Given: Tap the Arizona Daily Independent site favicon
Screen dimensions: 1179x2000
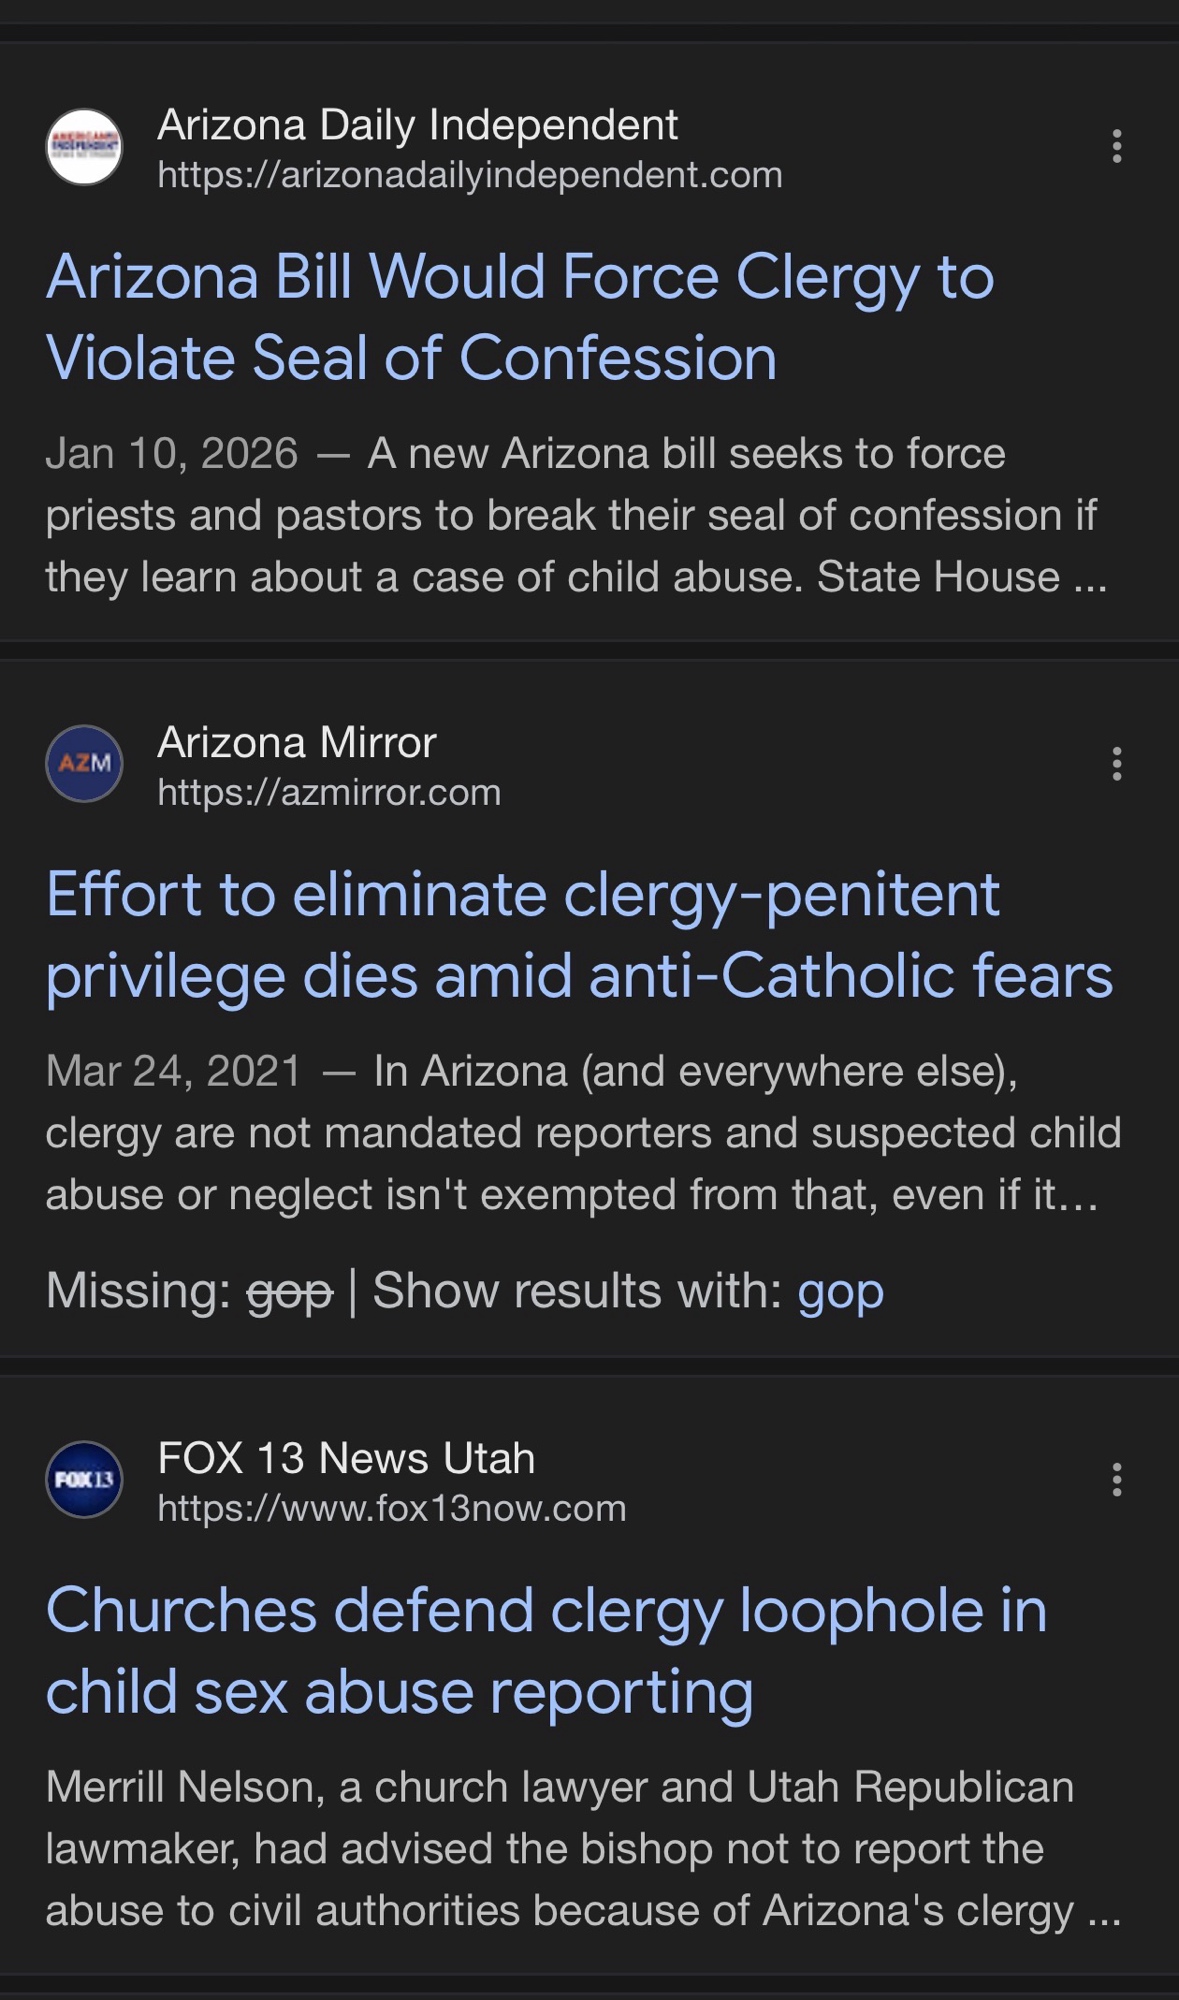Looking at the screenshot, I should point(84,147).
